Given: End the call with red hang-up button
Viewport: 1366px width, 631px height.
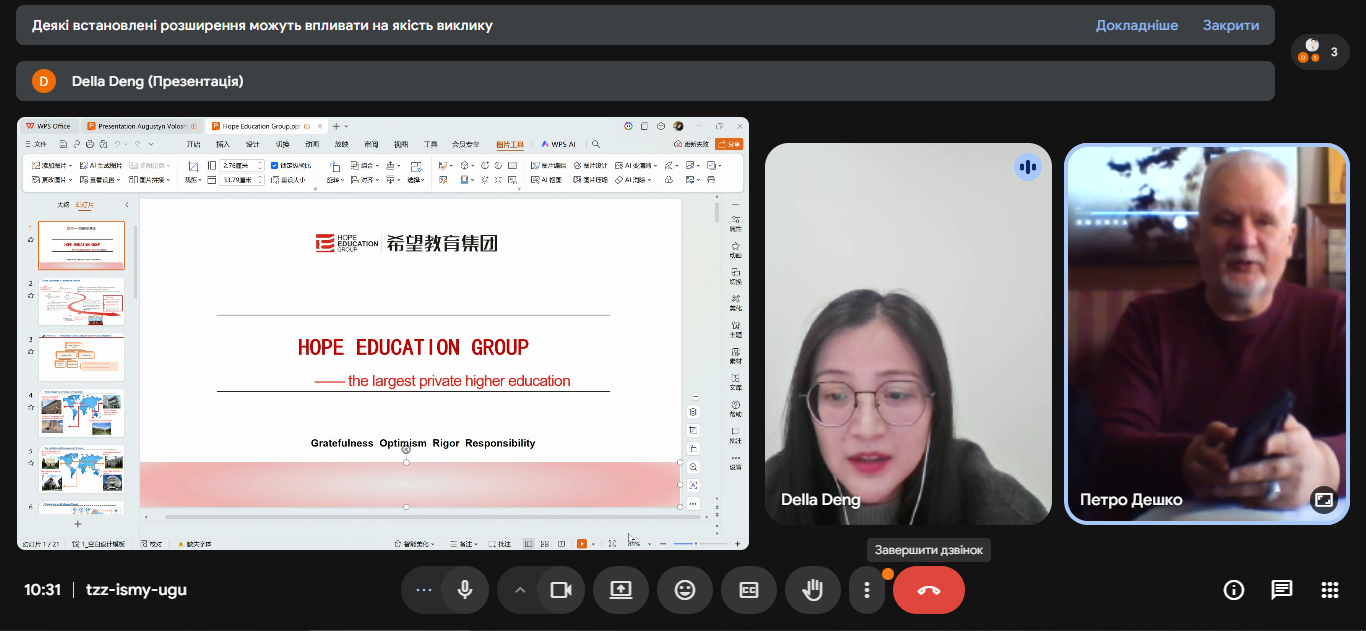Looking at the screenshot, I should [x=929, y=590].
